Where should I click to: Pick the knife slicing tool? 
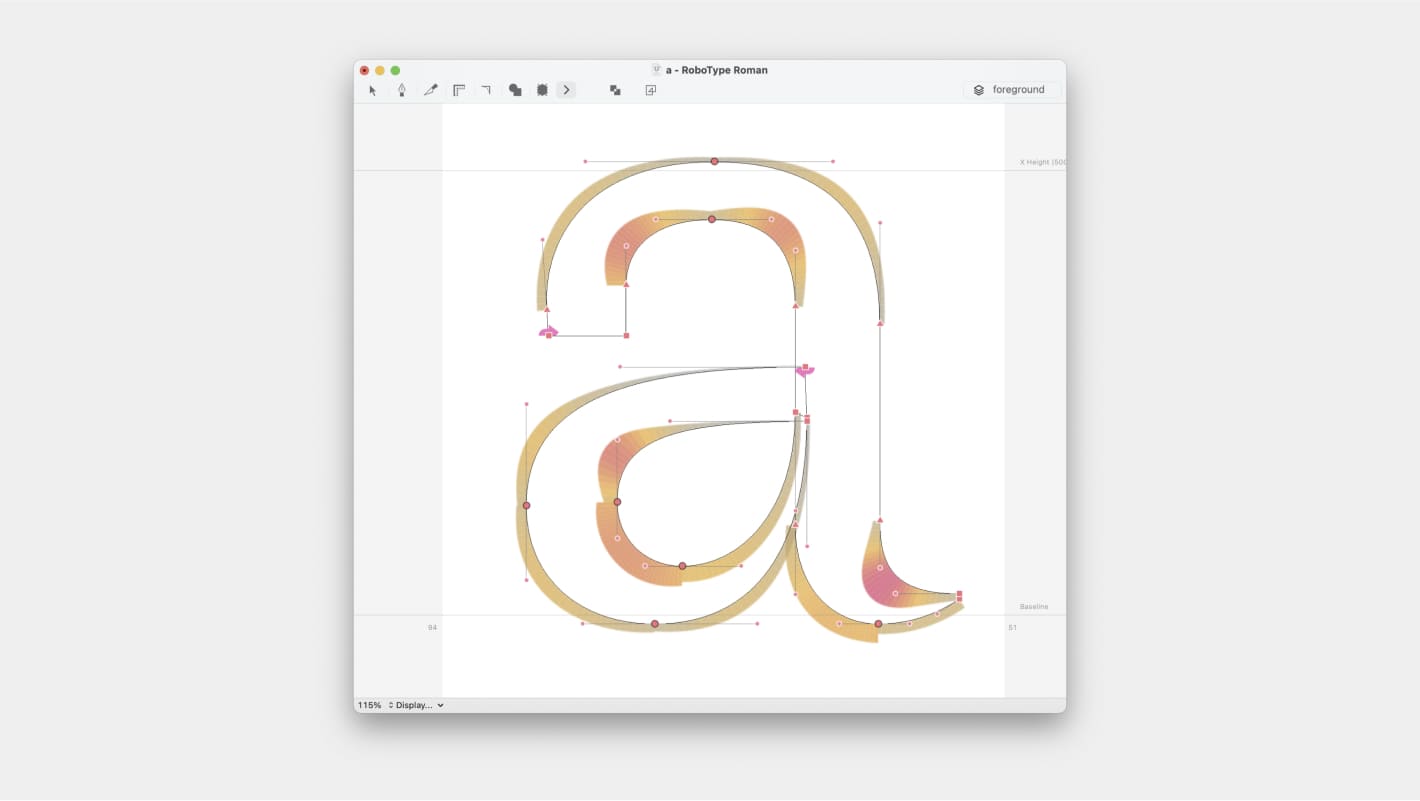click(x=430, y=90)
